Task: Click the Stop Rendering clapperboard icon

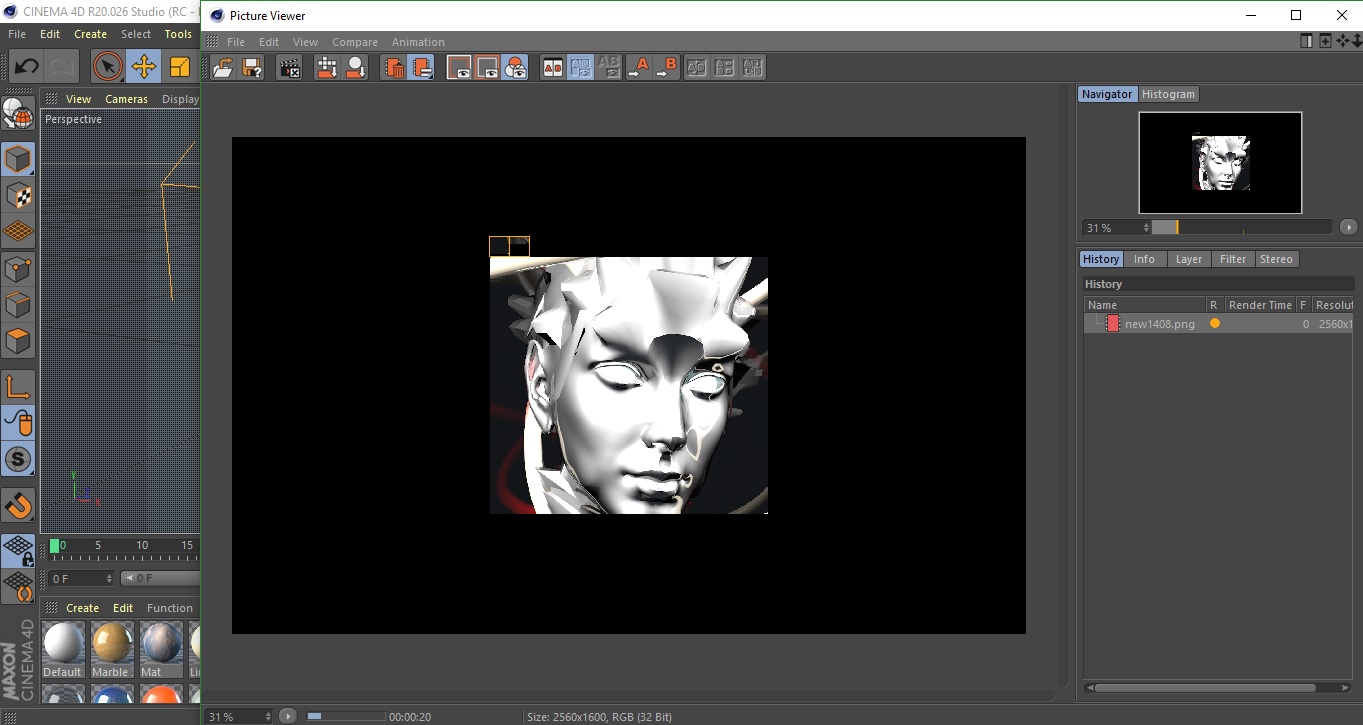Action: coord(290,68)
